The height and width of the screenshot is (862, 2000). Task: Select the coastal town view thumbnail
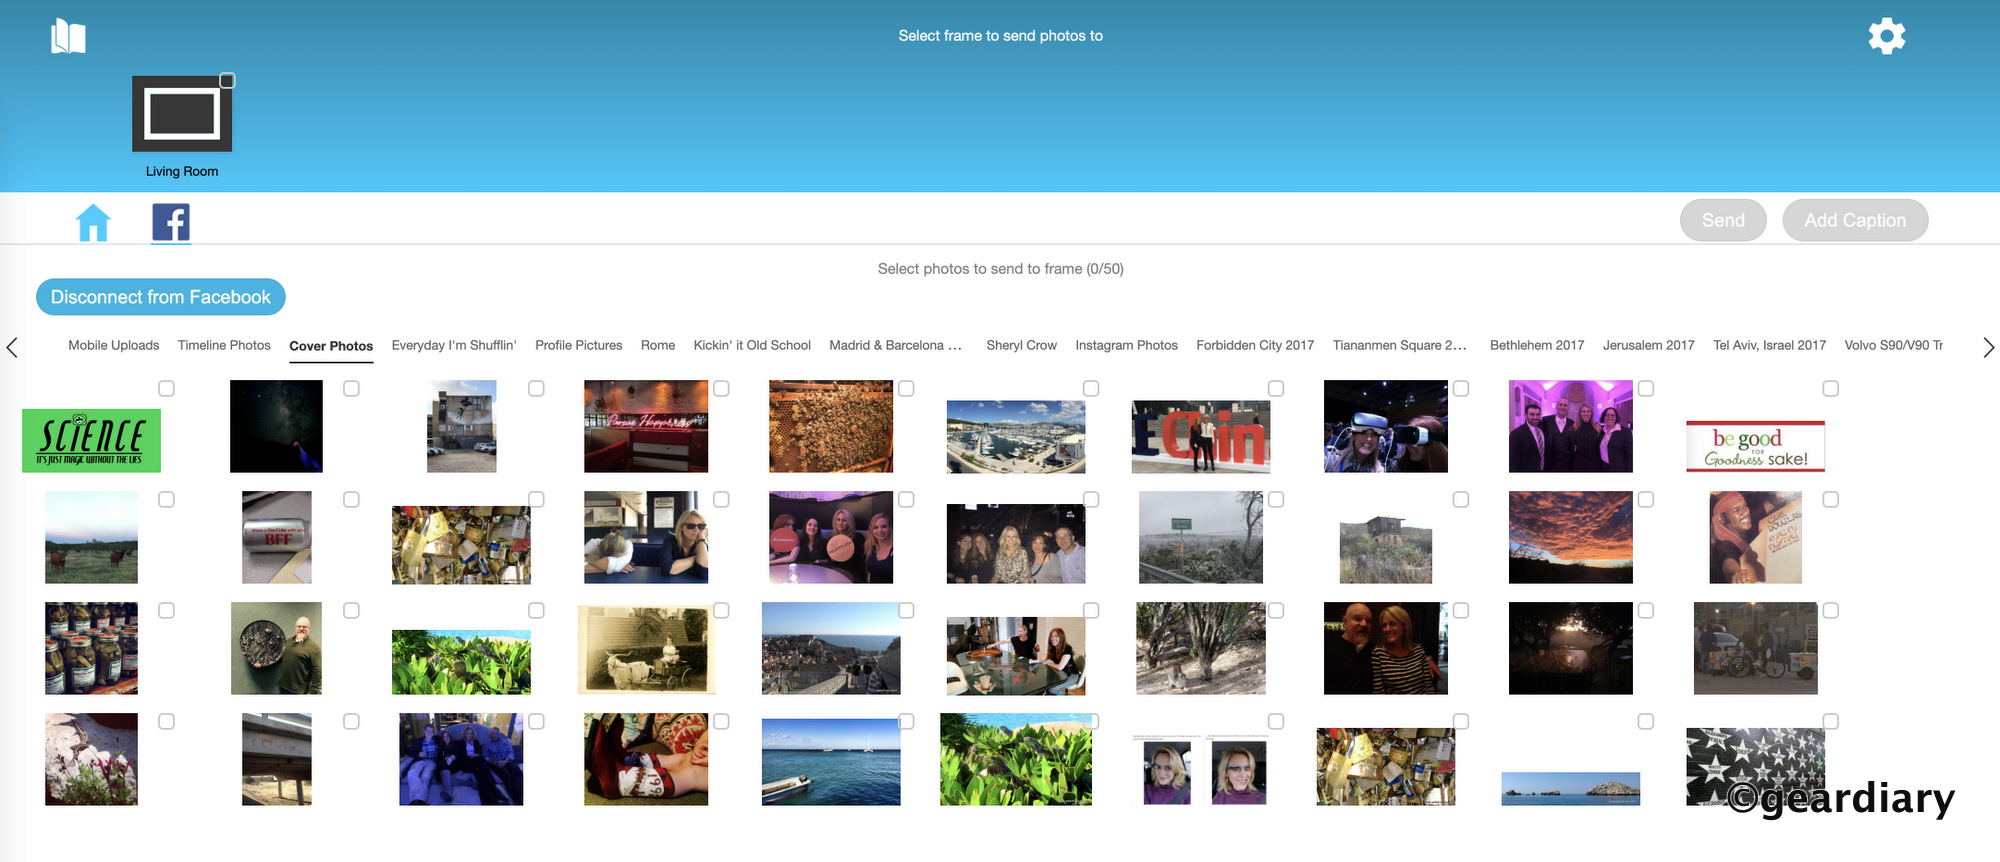coord(831,648)
